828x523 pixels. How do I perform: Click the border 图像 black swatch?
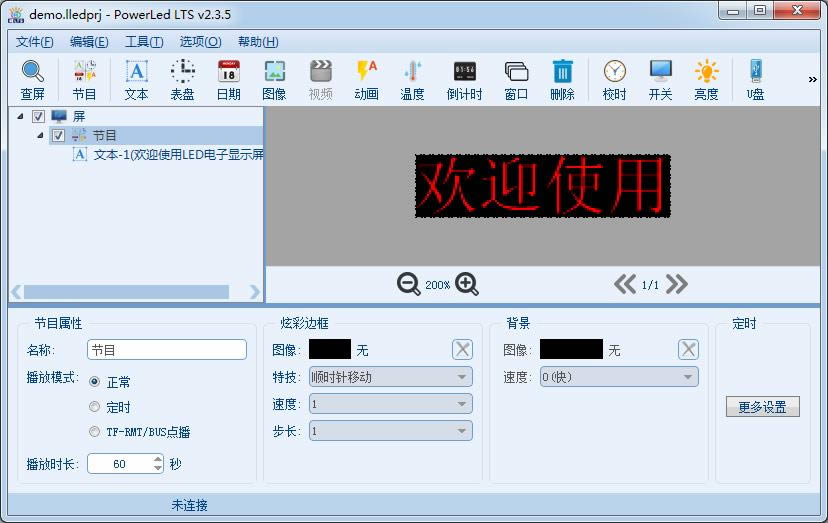pyautogui.click(x=330, y=349)
